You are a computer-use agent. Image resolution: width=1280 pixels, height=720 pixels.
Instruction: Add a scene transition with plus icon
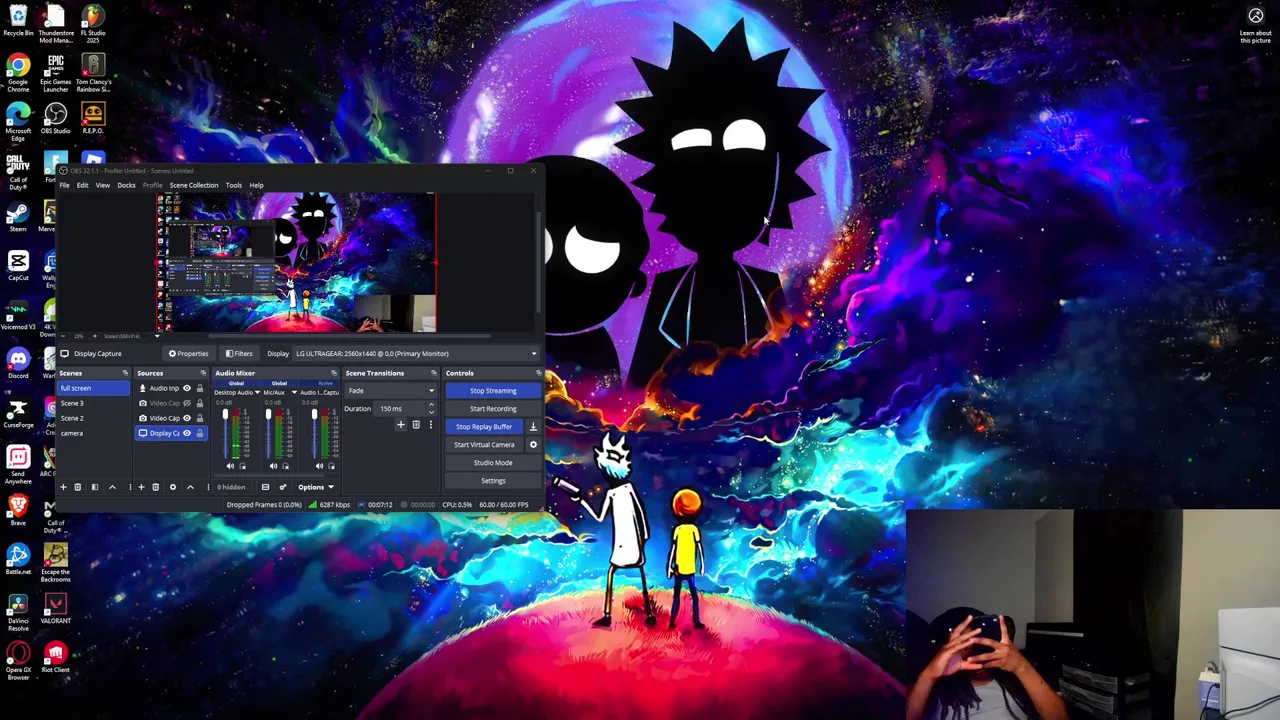401,424
